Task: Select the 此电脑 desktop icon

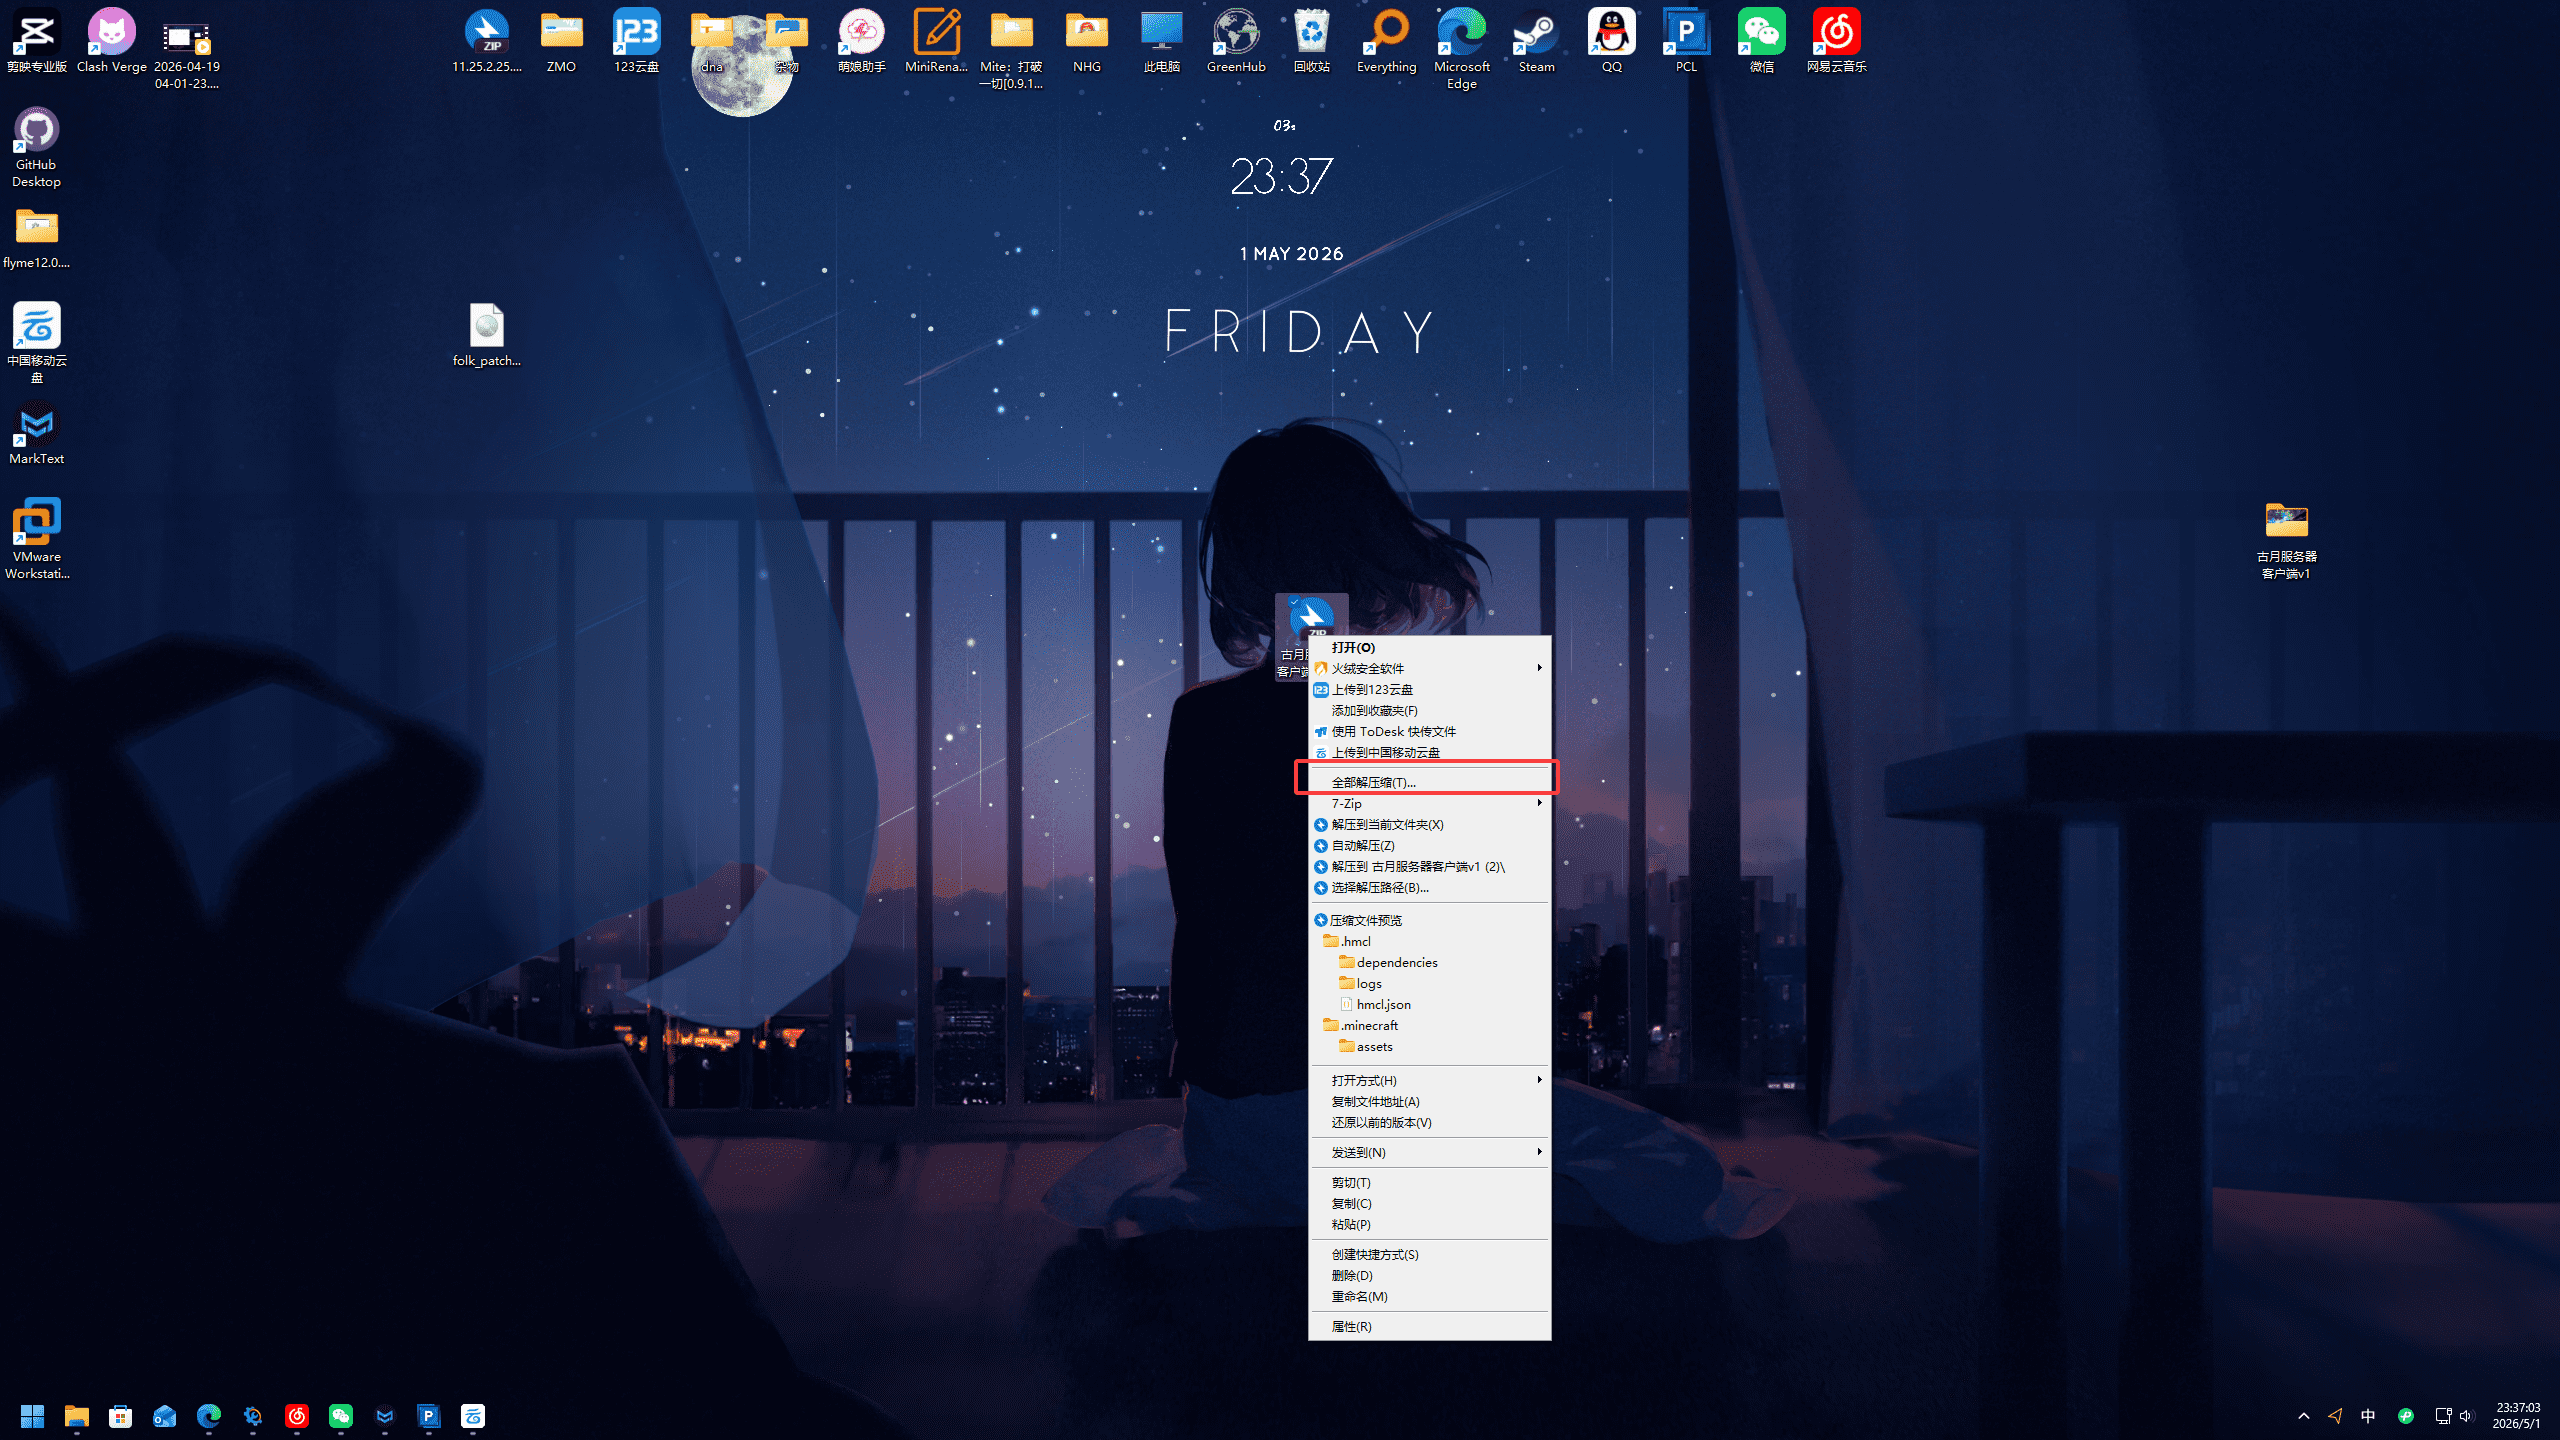Action: [1162, 41]
